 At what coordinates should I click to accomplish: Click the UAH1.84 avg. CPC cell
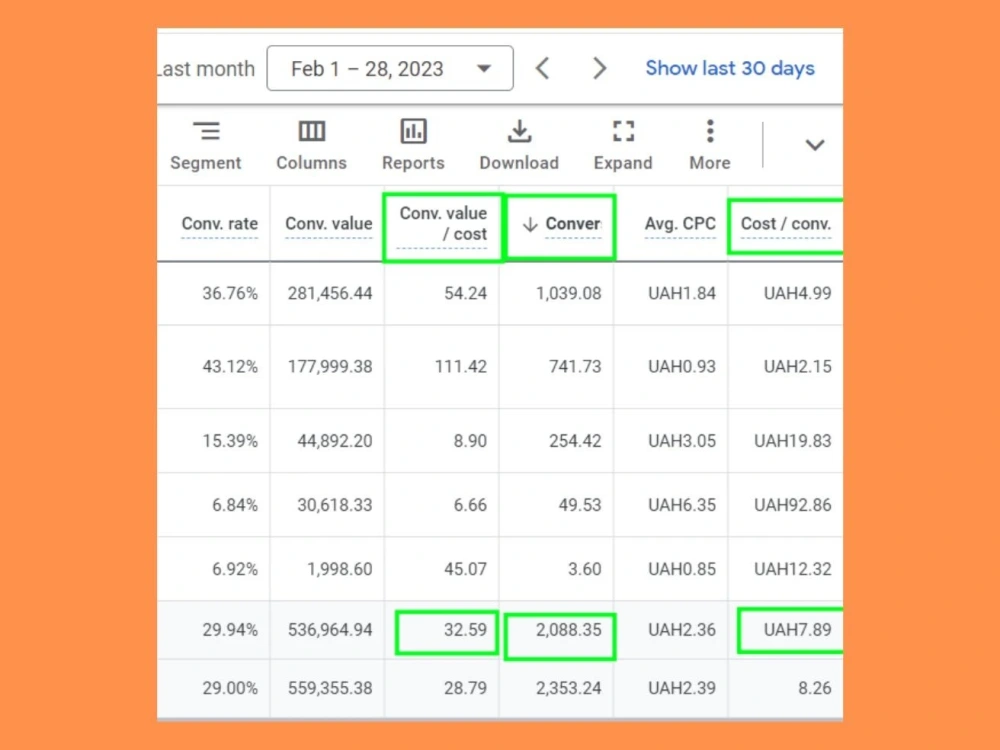point(682,293)
